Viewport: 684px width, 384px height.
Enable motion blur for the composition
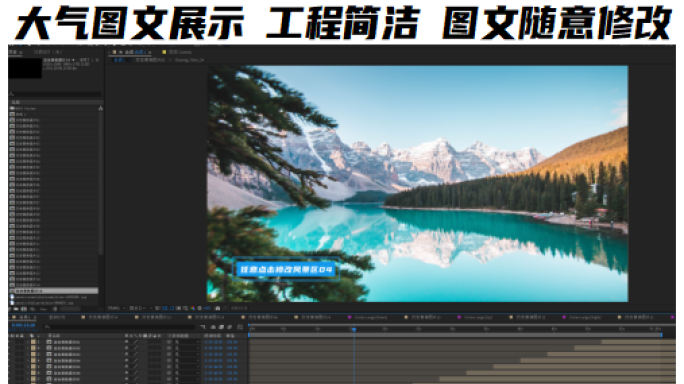(x=229, y=327)
